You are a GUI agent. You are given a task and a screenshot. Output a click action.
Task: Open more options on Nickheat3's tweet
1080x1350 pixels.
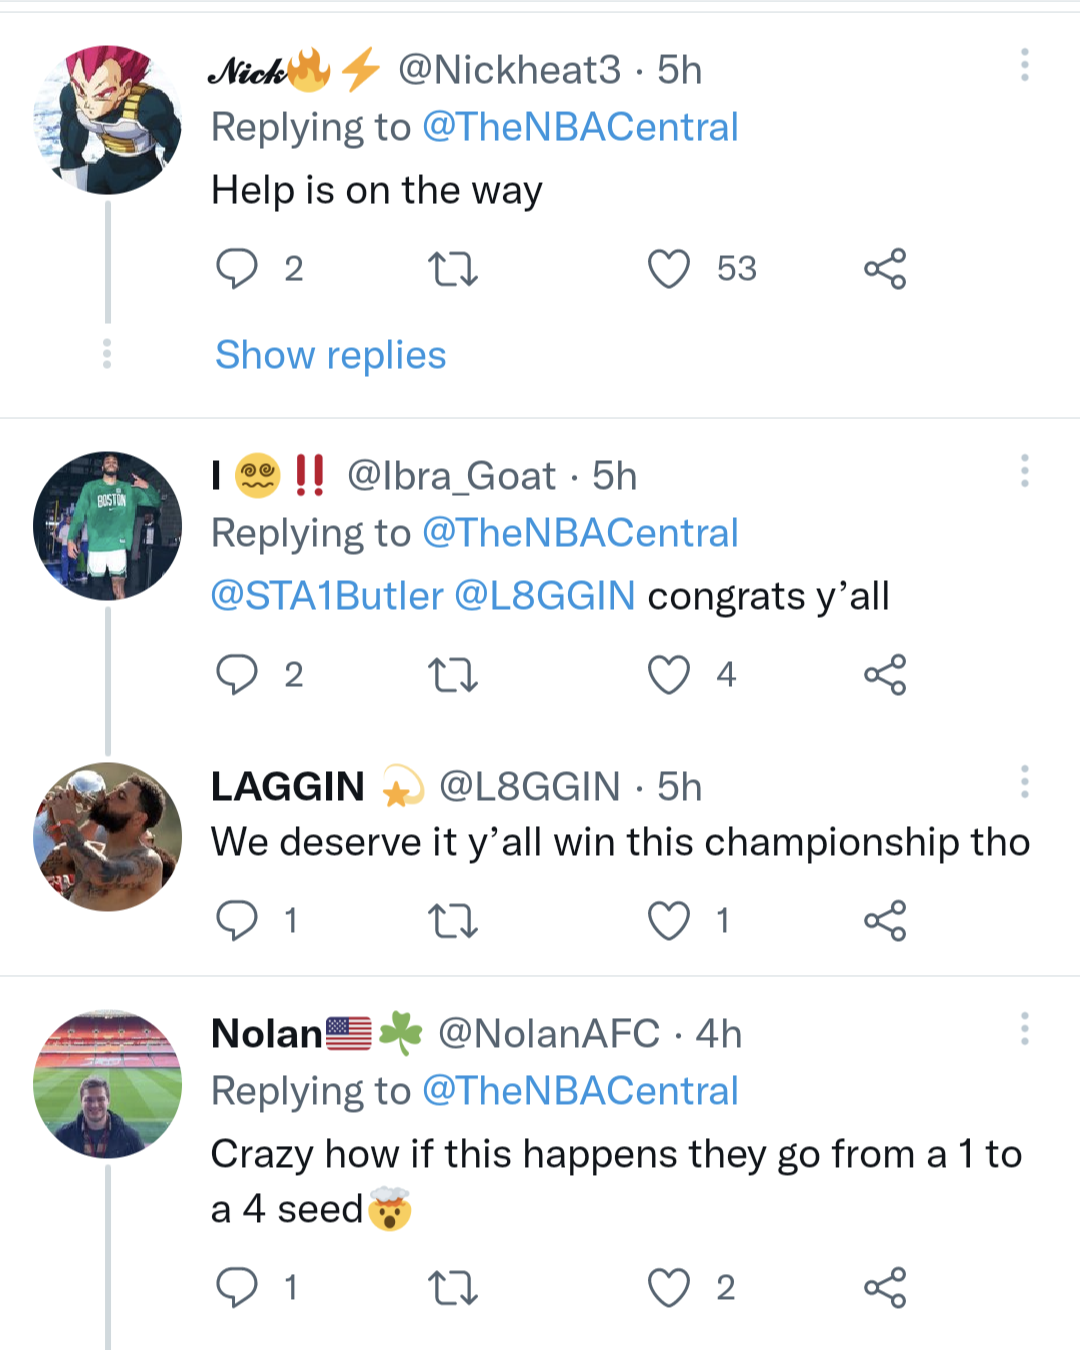click(x=1025, y=65)
